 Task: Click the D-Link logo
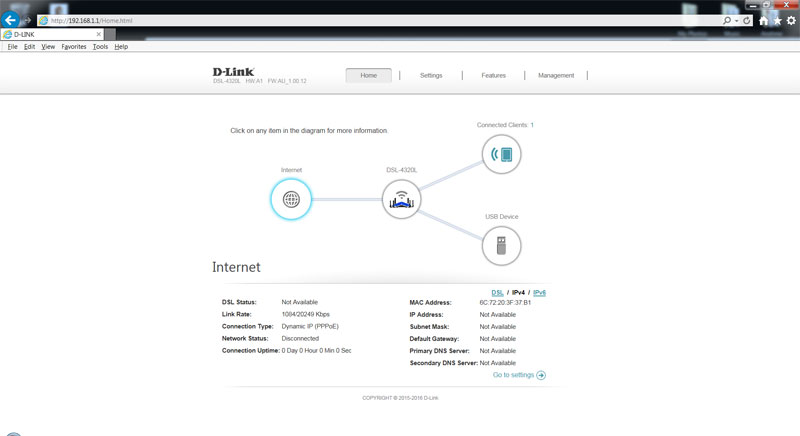point(233,72)
